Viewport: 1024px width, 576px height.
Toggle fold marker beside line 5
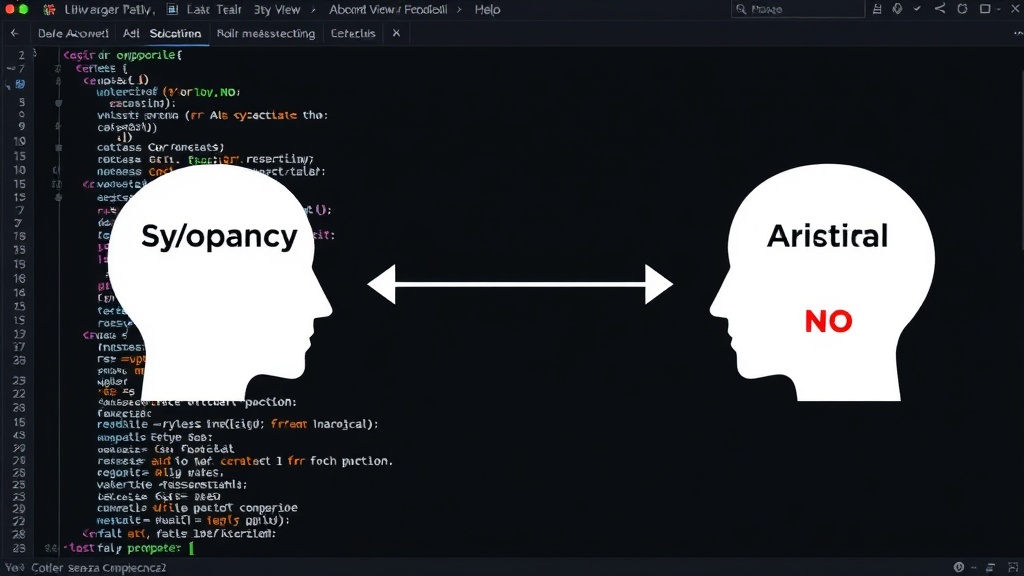click(58, 103)
